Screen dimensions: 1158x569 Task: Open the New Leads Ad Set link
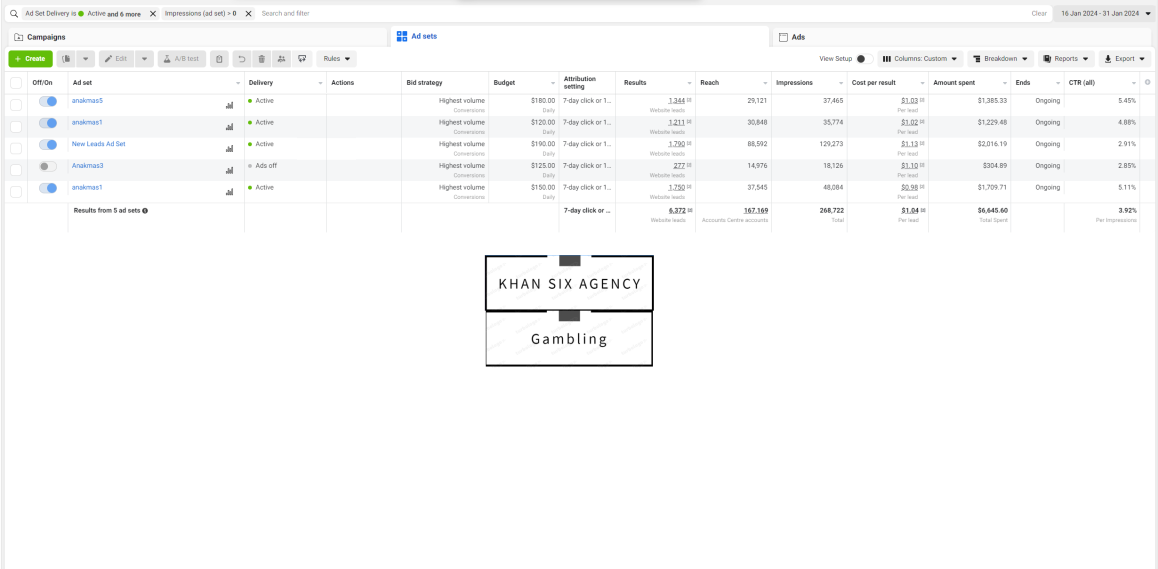click(x=98, y=144)
